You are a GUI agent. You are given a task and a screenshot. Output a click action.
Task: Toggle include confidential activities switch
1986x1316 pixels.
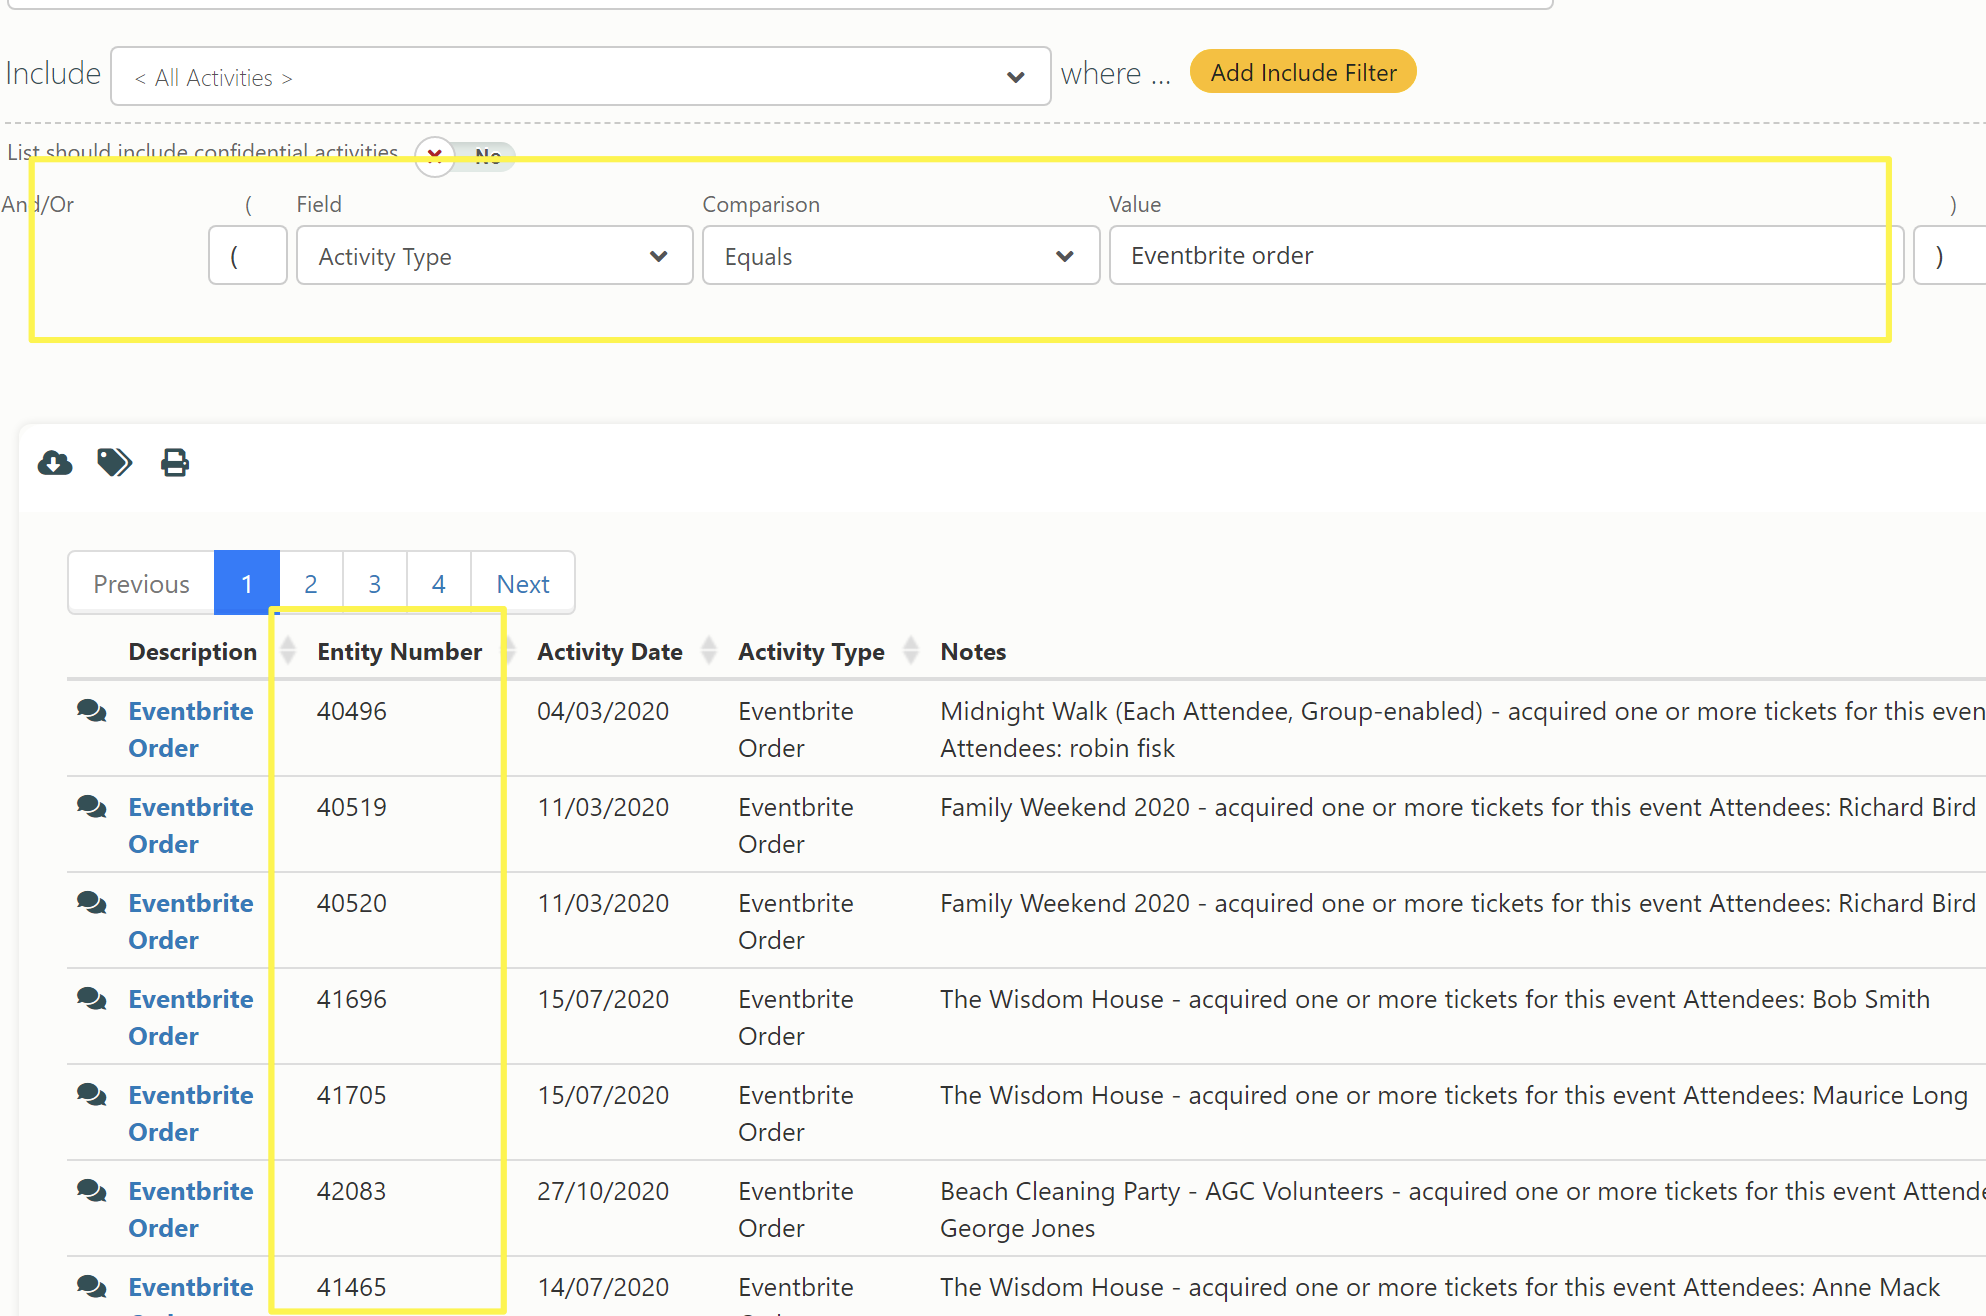pos(465,156)
